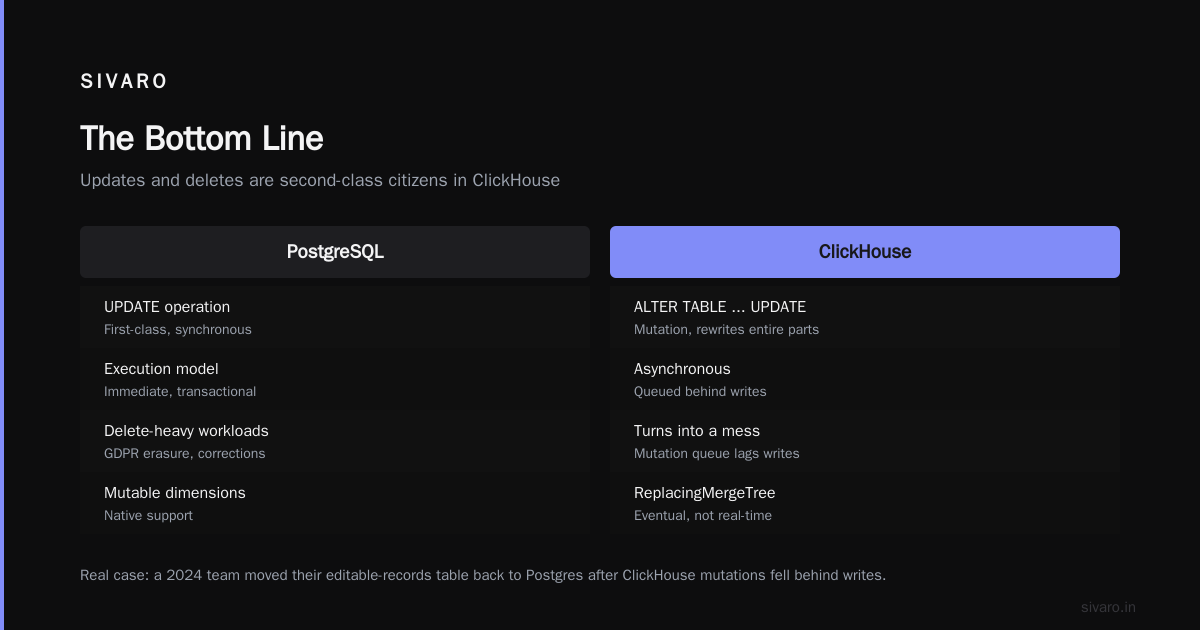Click 'Immediate, transactional' description
Image resolution: width=1200 pixels, height=630 pixels.
(x=180, y=391)
